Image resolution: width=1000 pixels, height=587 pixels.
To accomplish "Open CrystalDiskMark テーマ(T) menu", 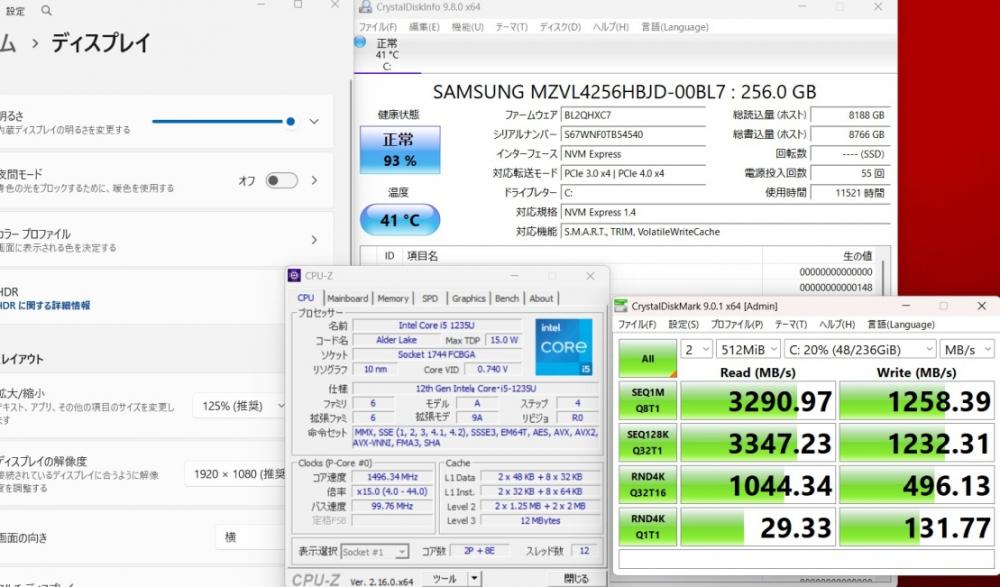I will pos(791,324).
